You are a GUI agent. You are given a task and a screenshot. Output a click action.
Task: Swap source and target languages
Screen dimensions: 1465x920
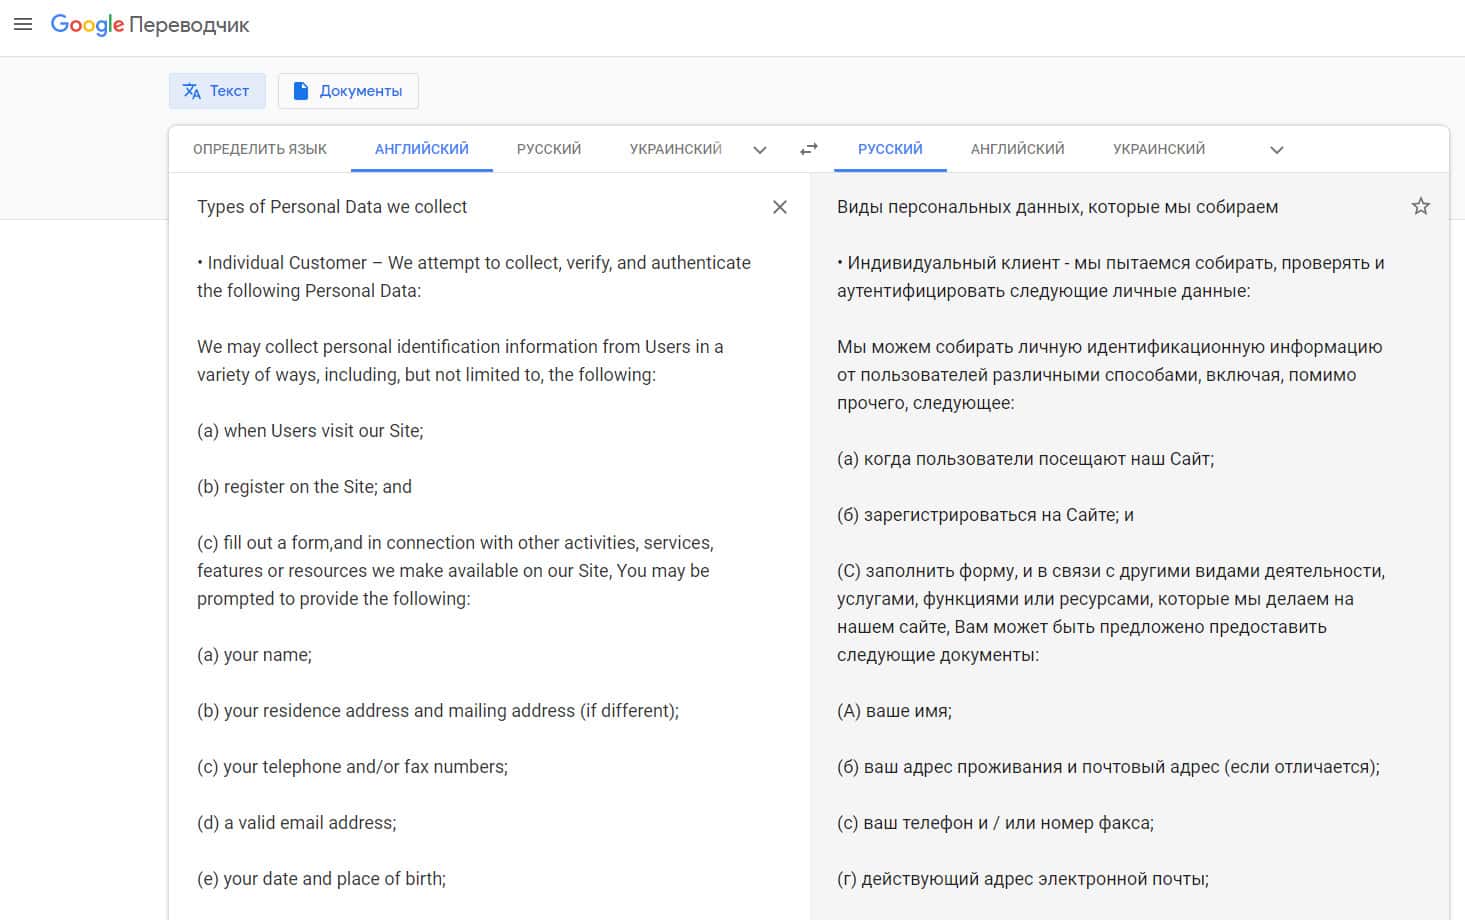click(809, 149)
